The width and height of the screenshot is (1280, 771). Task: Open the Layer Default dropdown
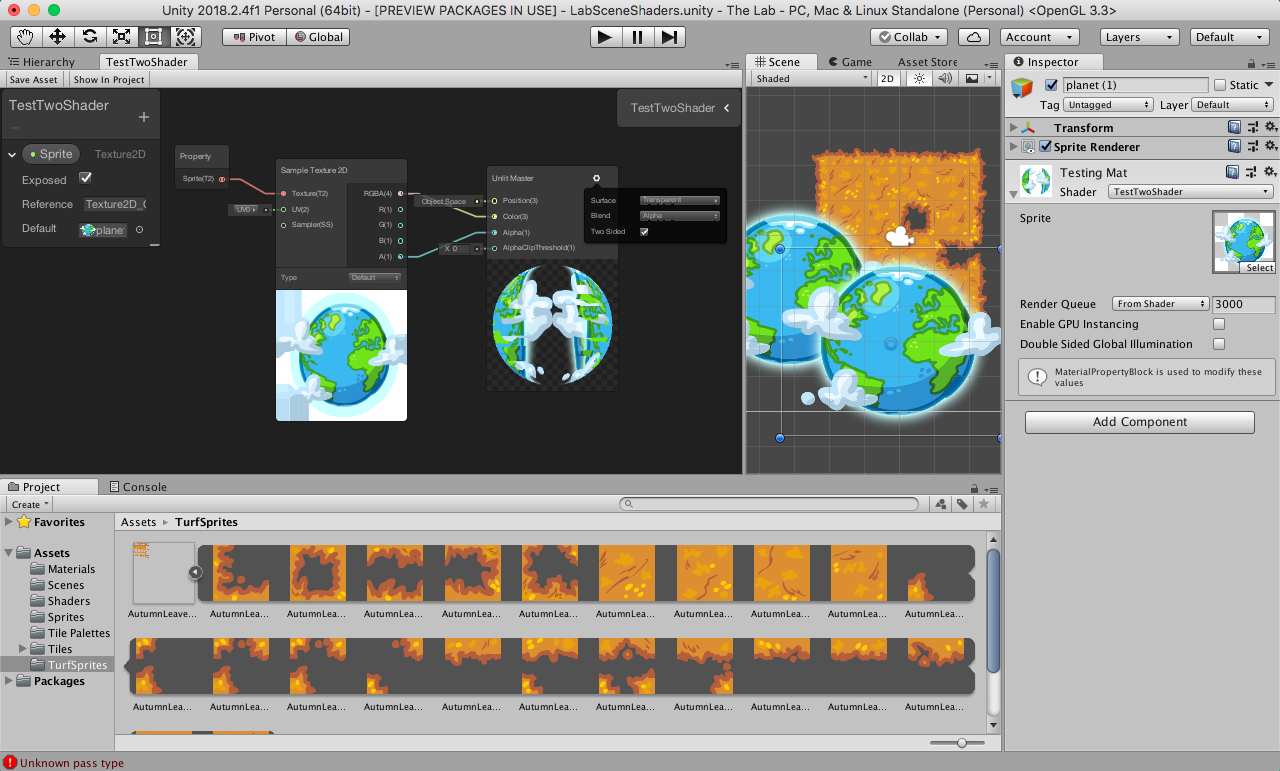(1233, 104)
